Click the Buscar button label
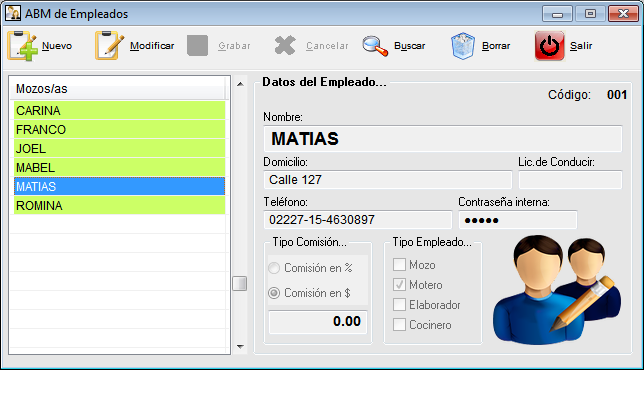The image size is (644, 400). point(409,46)
